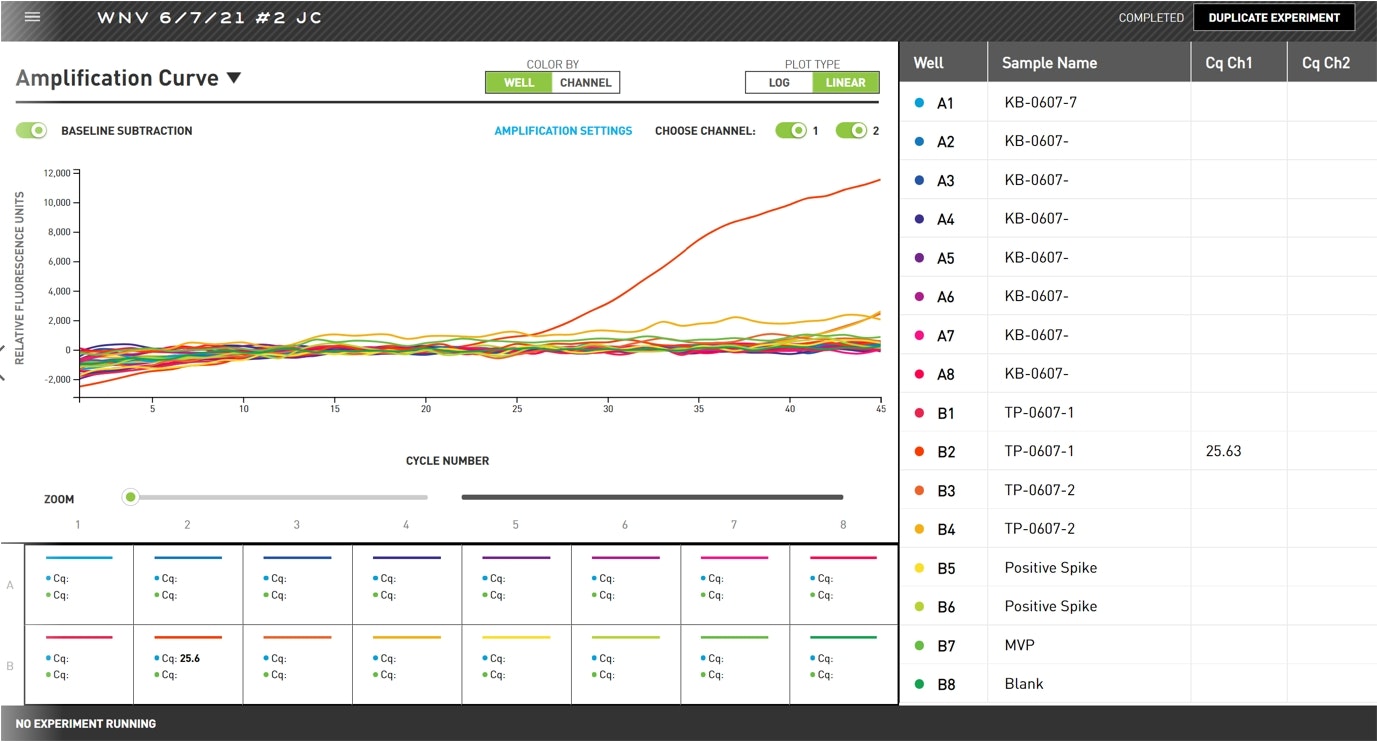Sort table by Sample Name column header
The image size is (1377, 742).
1049,63
